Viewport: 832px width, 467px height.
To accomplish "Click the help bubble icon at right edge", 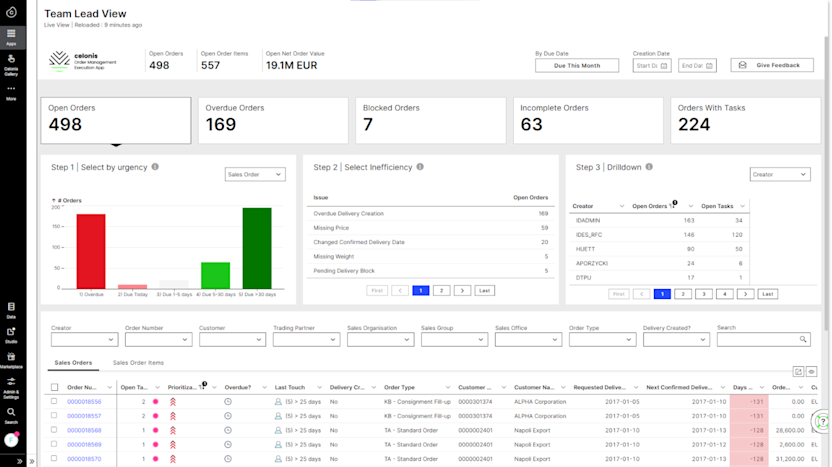I will (821, 422).
